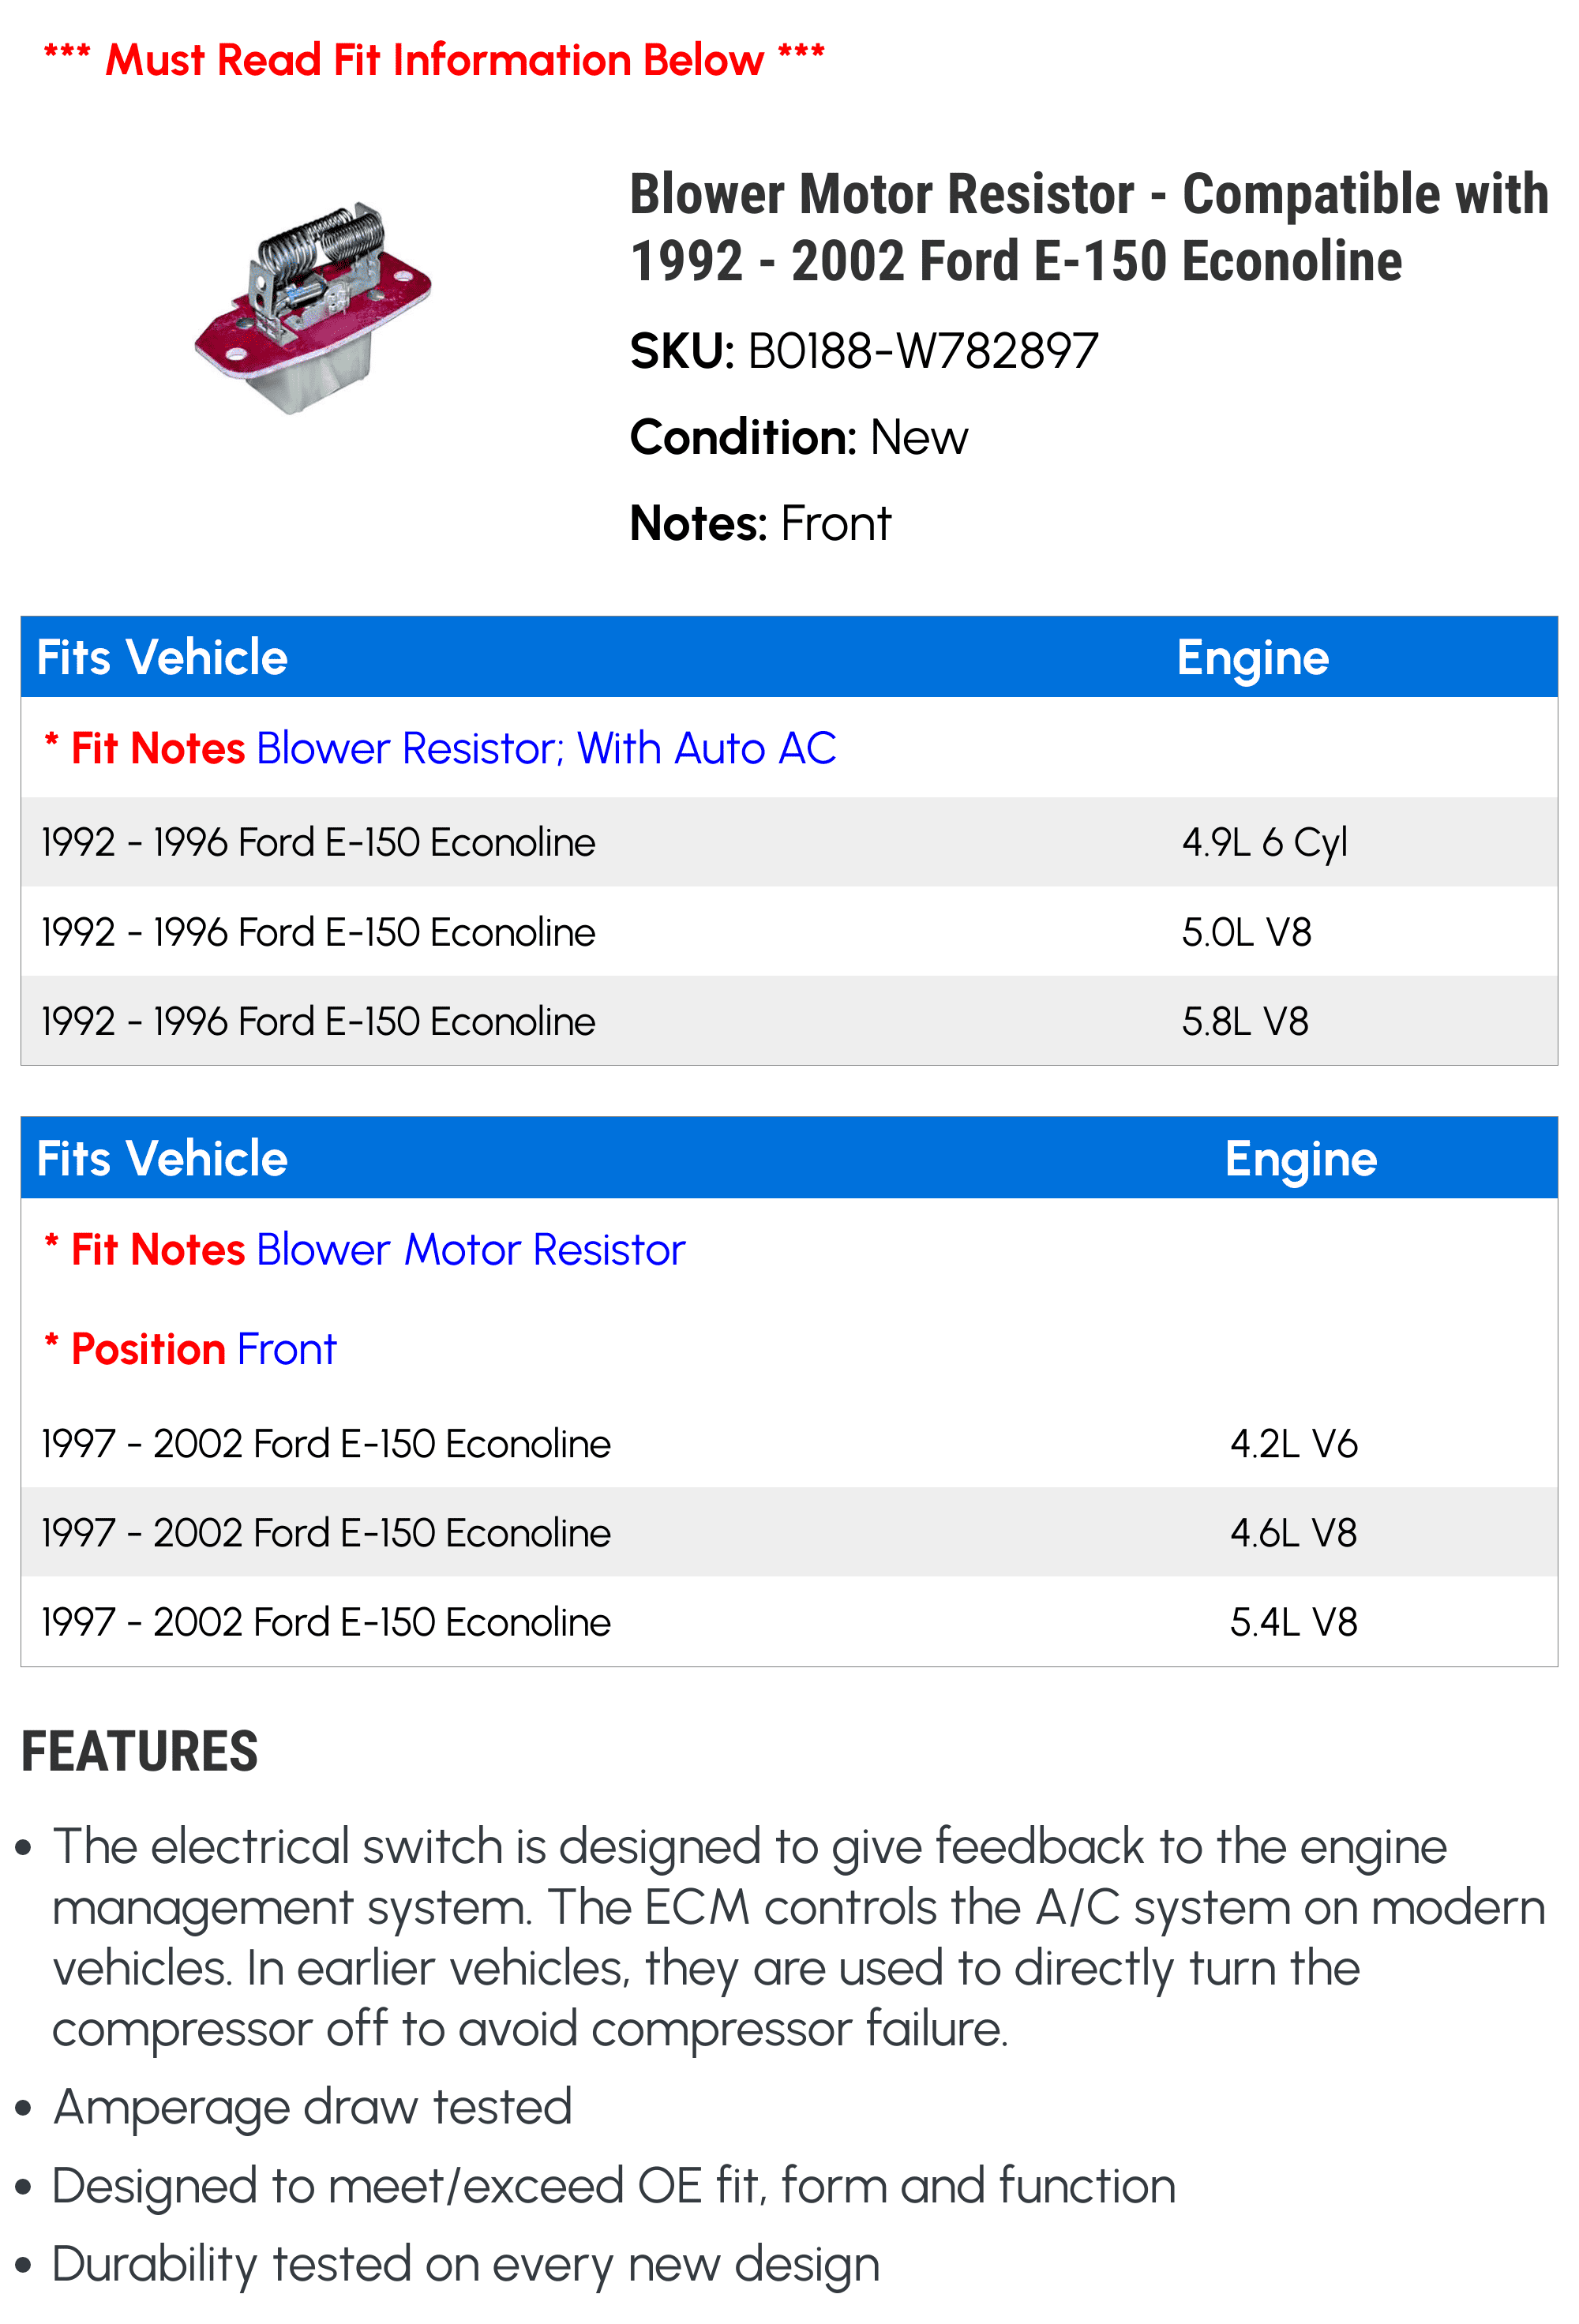Select the 1997-2002 E-150 5.4L V8 row
This screenshot has width=1579, height=2324.
pyautogui.click(x=789, y=1622)
